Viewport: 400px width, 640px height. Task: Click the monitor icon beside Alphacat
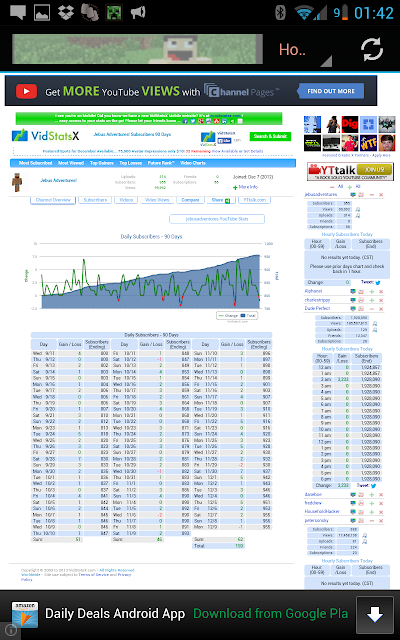click(x=353, y=292)
